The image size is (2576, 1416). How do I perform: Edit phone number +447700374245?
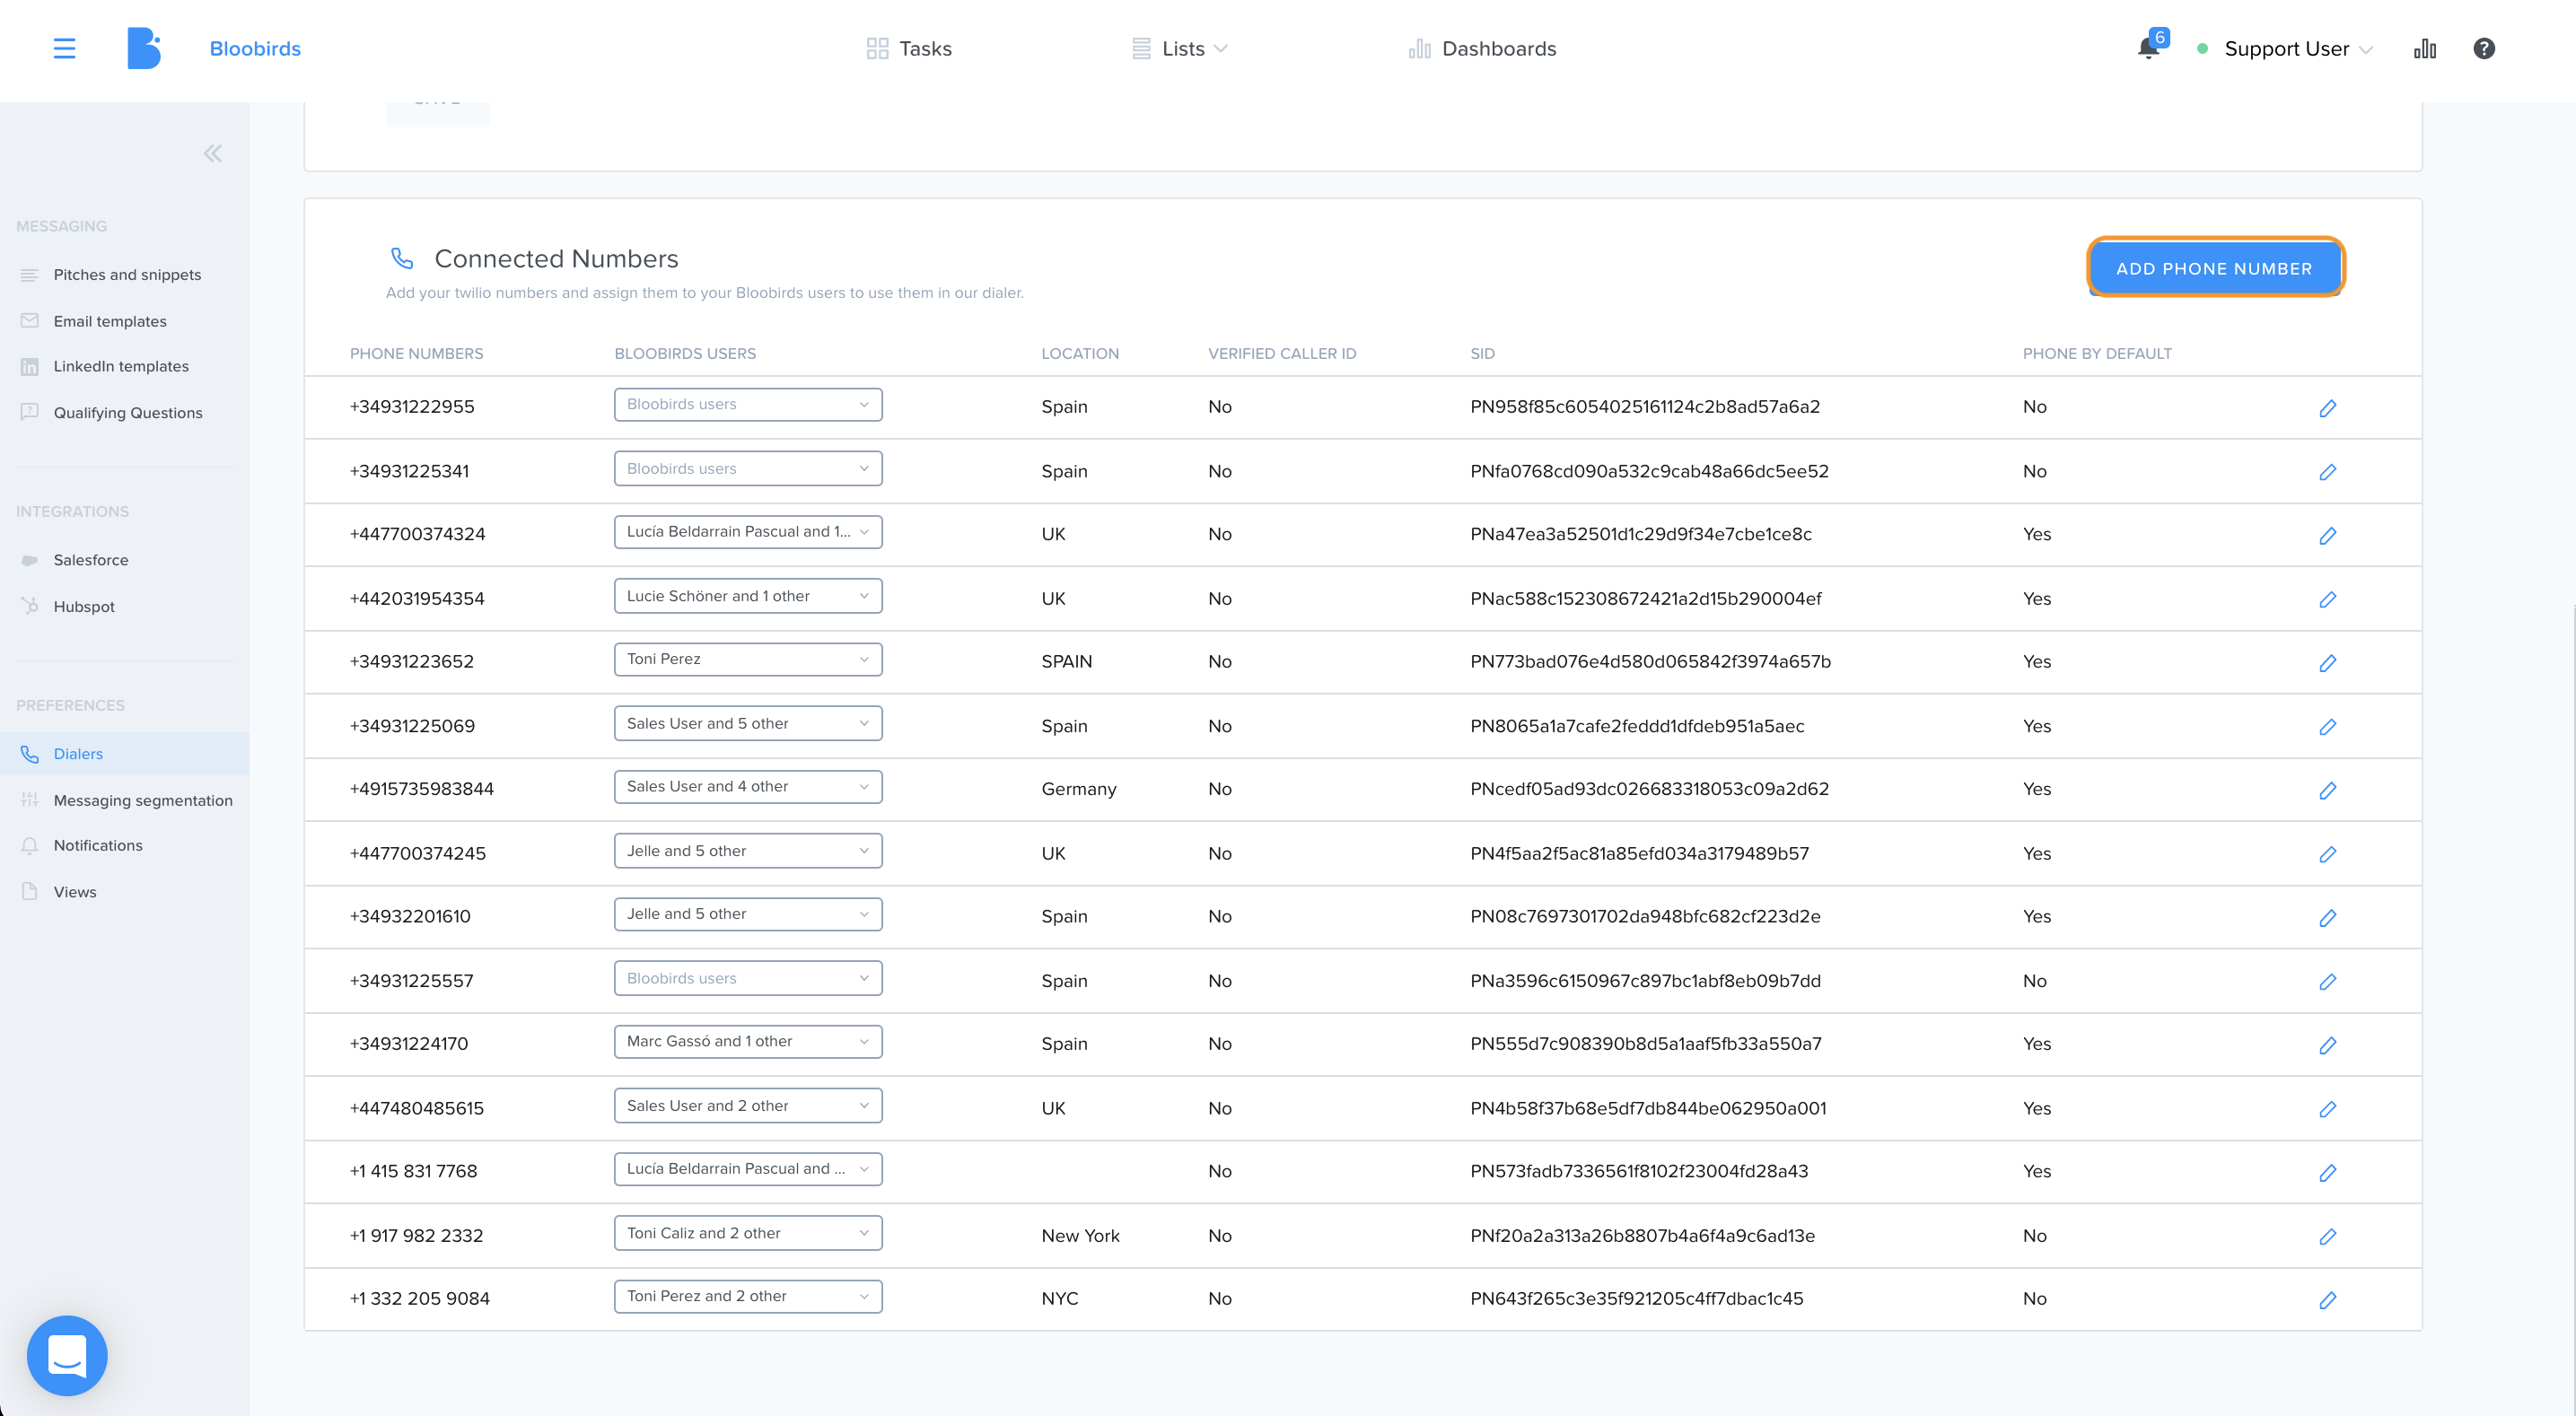2328,854
